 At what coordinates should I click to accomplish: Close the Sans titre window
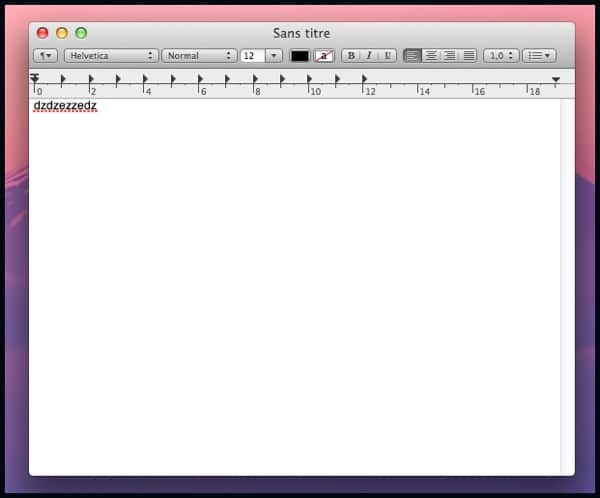[42, 33]
